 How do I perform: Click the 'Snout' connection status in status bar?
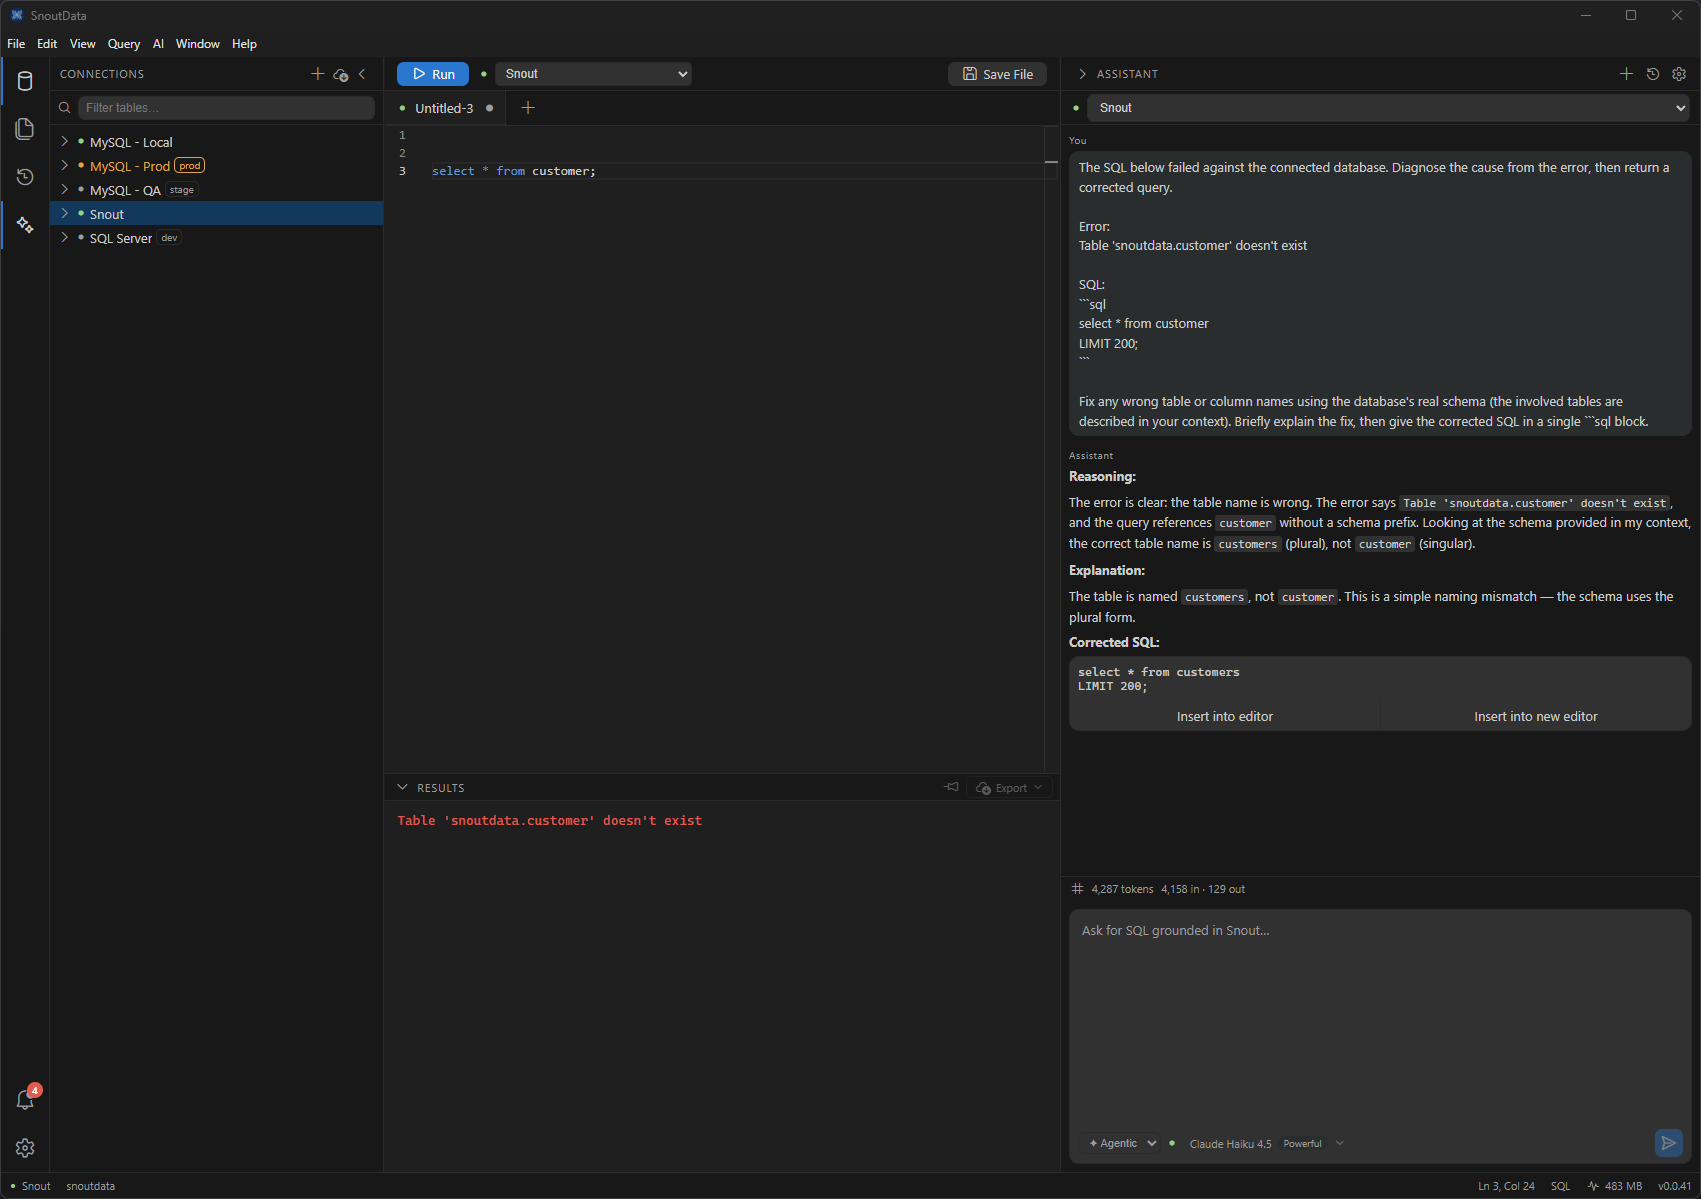[x=31, y=1186]
